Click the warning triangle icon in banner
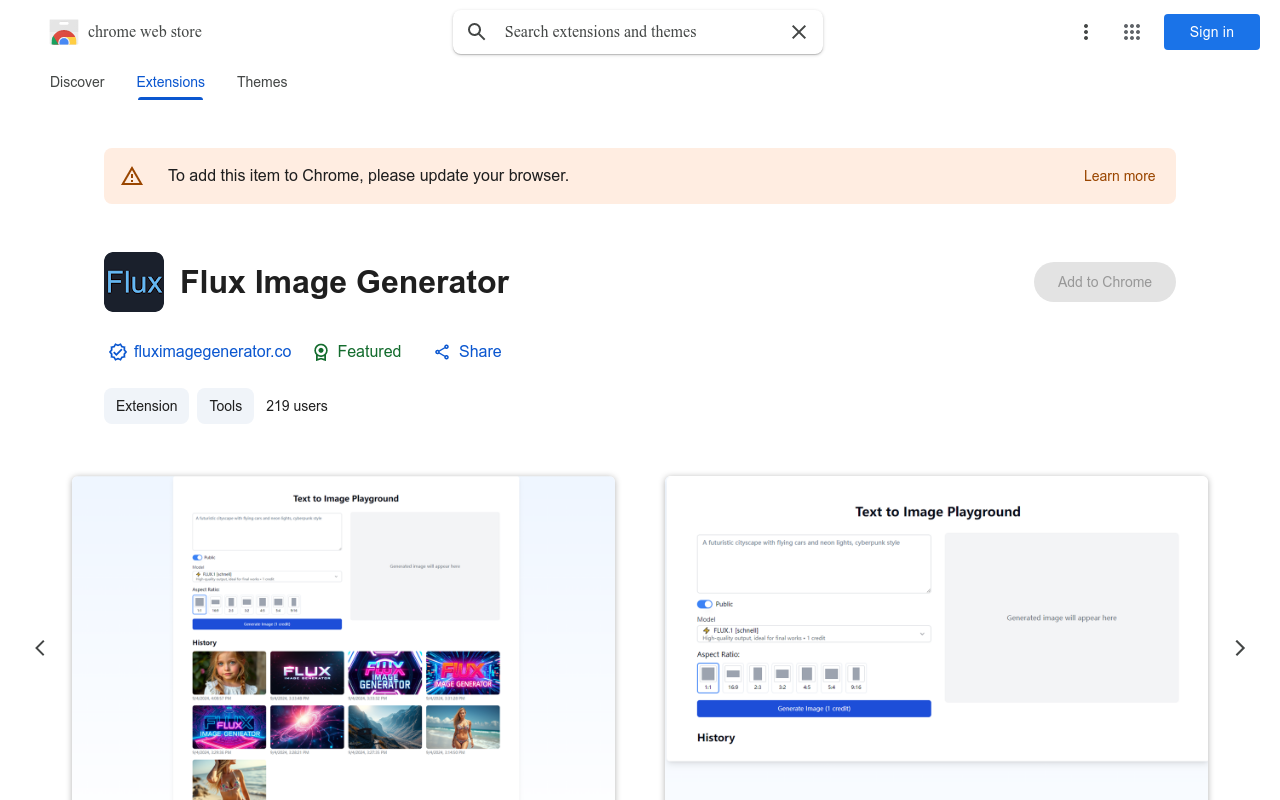This screenshot has width=1280, height=800. point(132,176)
